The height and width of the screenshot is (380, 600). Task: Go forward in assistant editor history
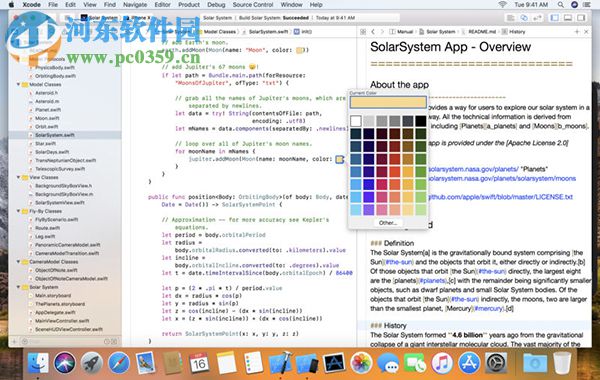pos(382,32)
